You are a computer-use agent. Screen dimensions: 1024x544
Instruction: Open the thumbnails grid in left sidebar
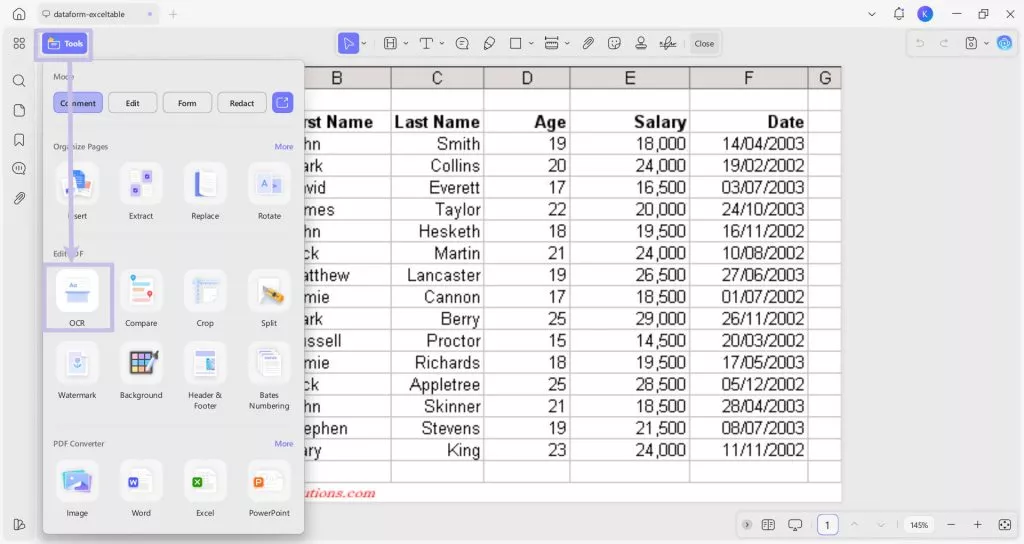pos(19,43)
